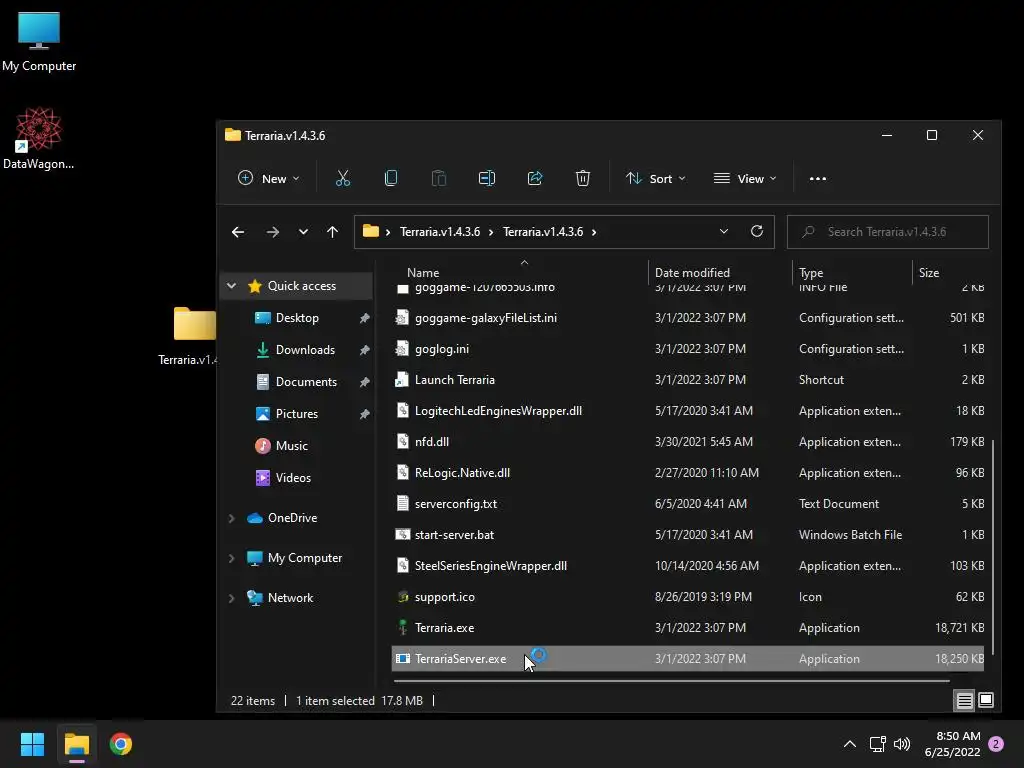Click the Delete trash icon in toolbar
This screenshot has height=768, width=1024.
pyautogui.click(x=583, y=178)
